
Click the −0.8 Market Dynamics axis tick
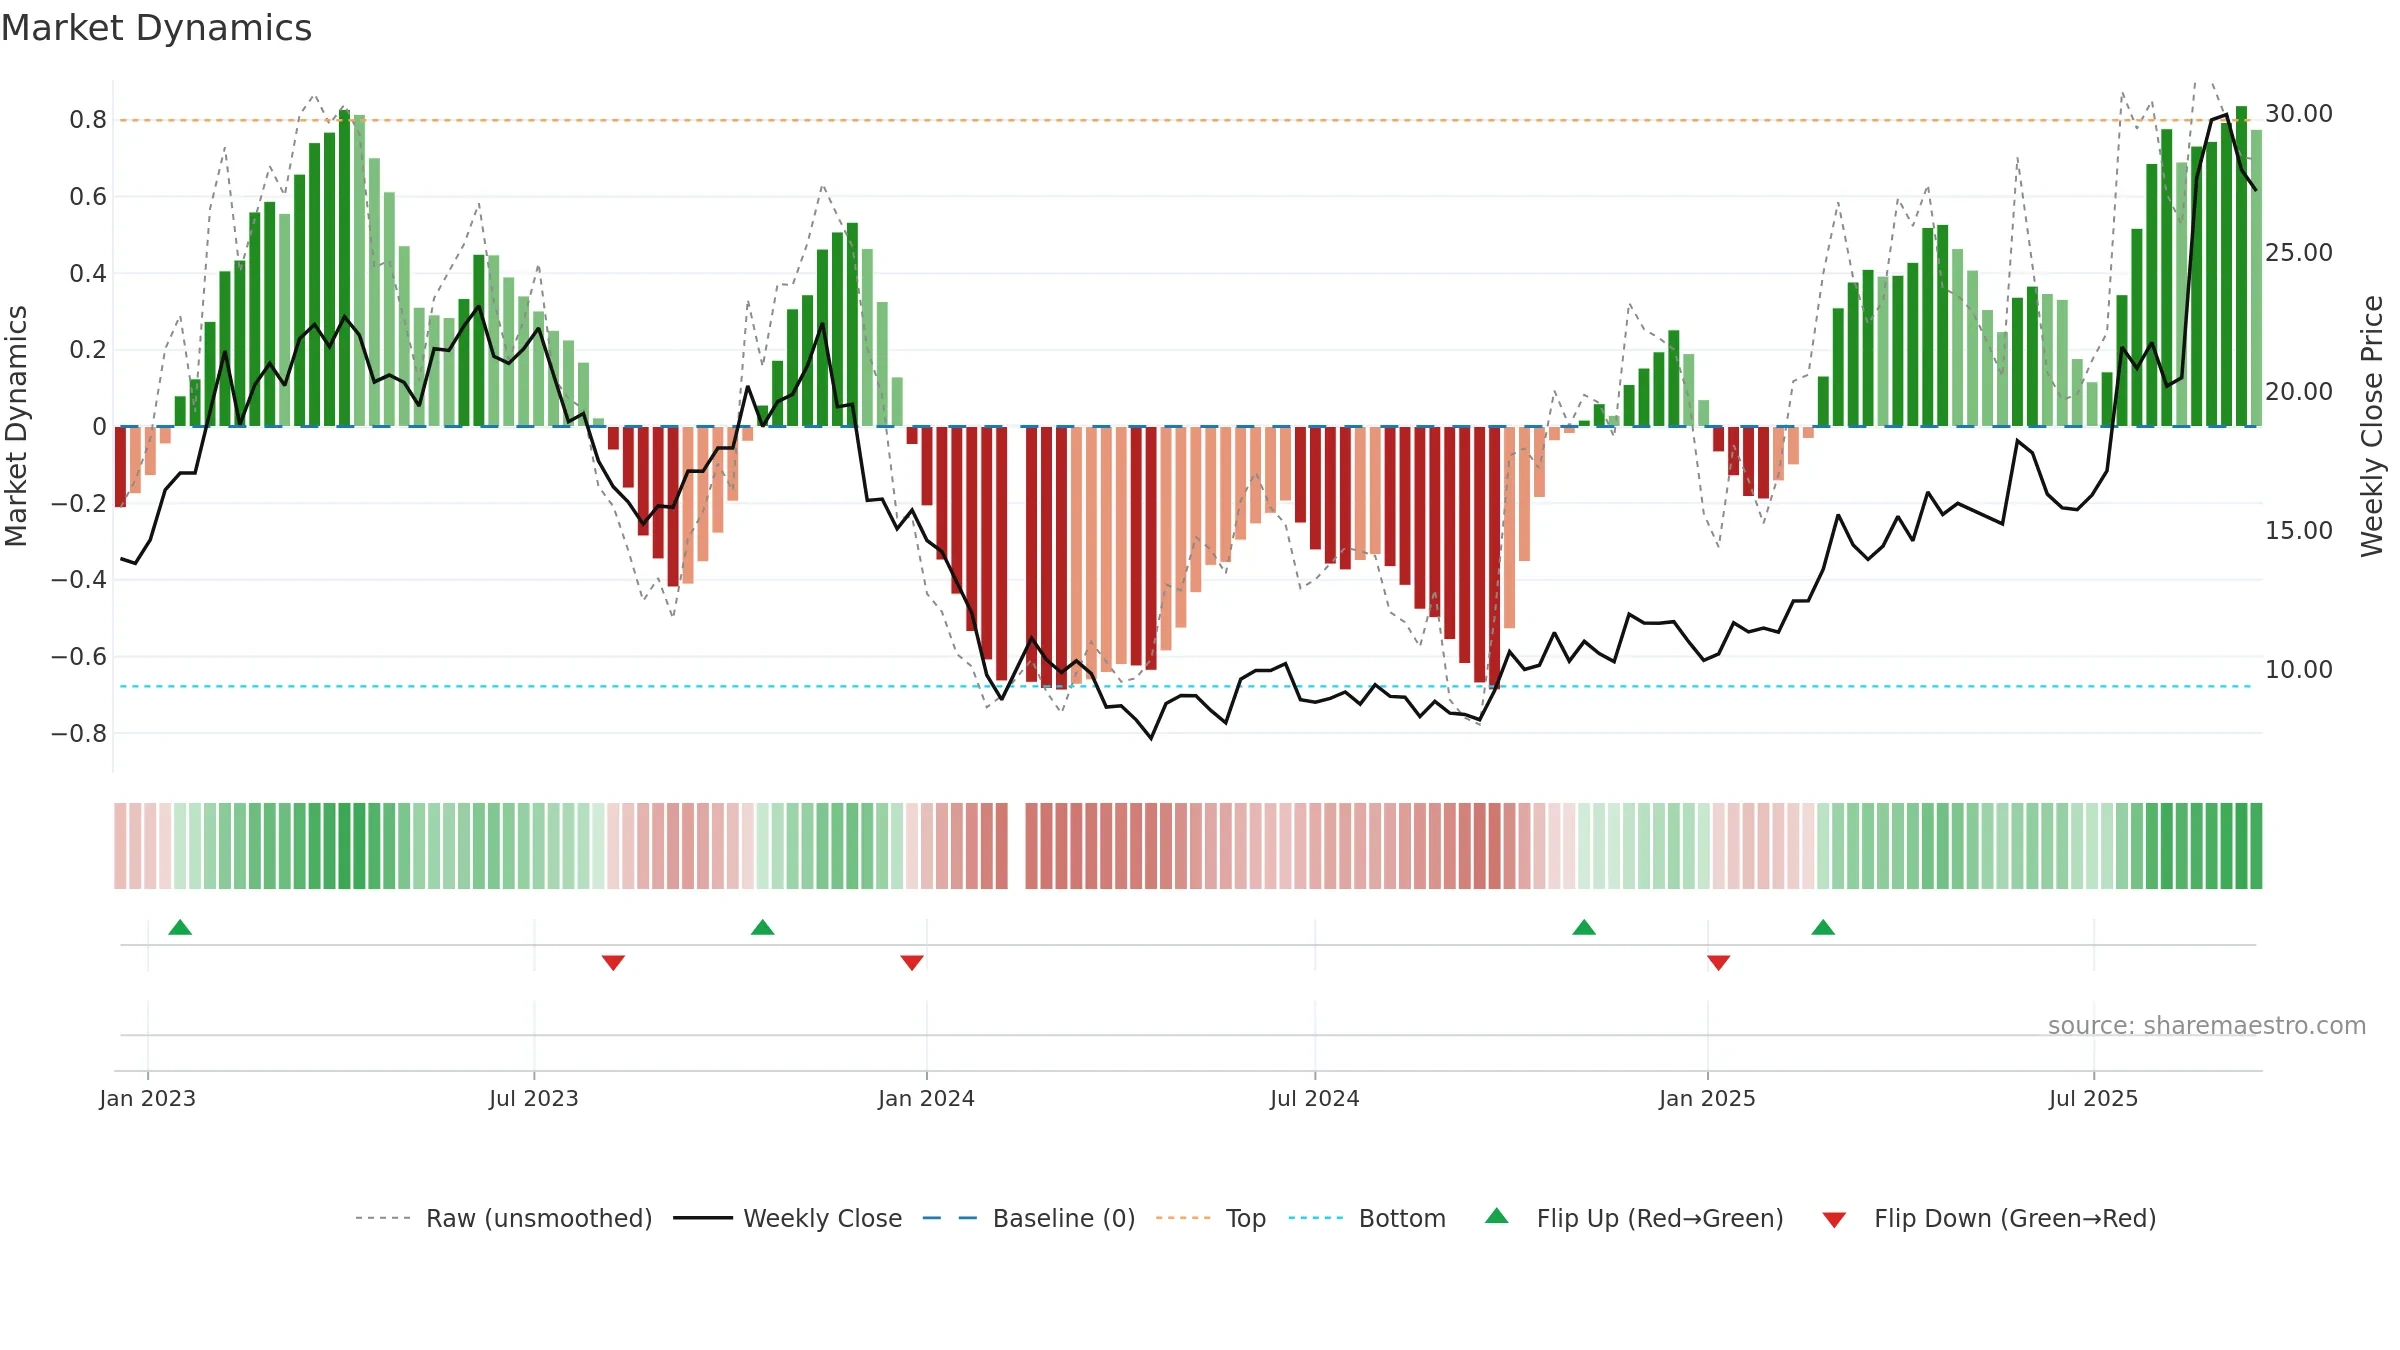tap(79, 733)
